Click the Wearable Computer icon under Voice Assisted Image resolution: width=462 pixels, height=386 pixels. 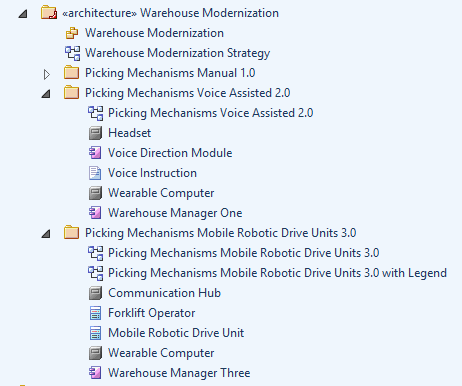95,193
